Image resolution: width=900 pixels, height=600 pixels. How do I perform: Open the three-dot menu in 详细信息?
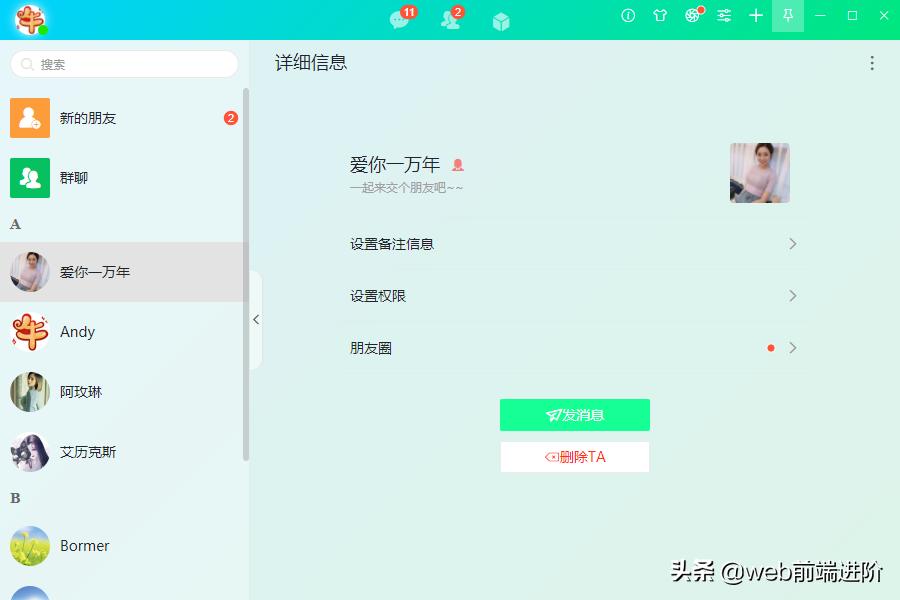[872, 62]
